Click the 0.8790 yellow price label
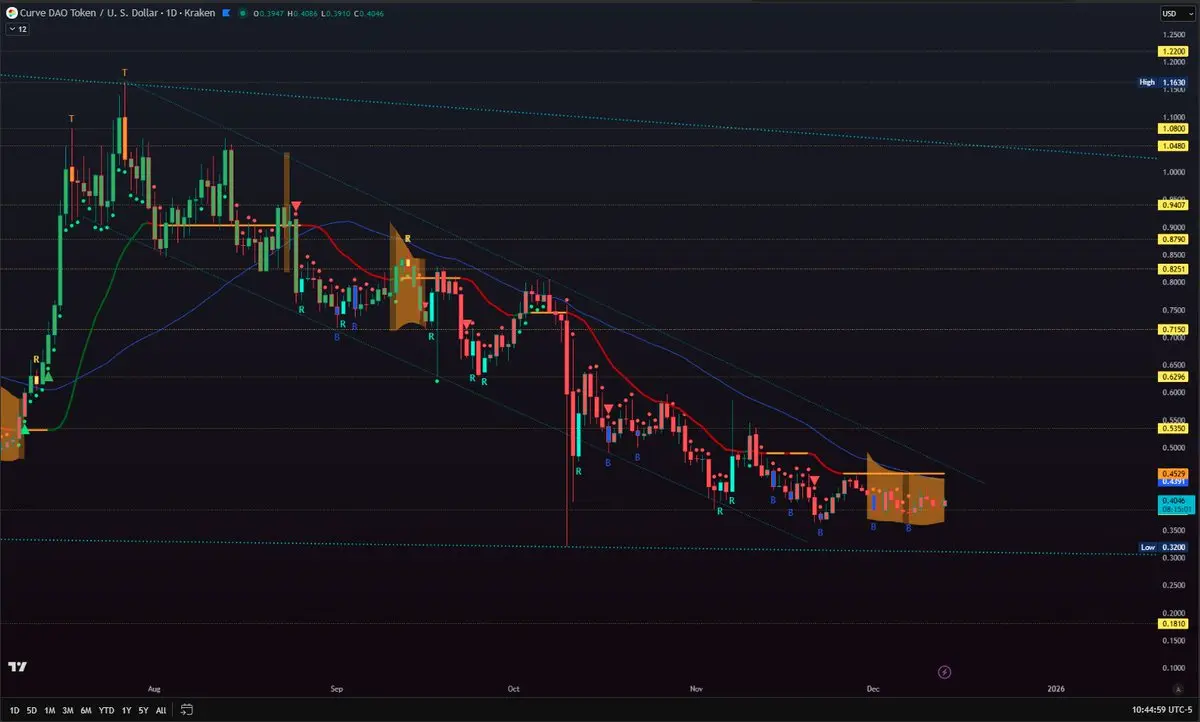Viewport: 1200px width, 722px height. [x=1172, y=239]
